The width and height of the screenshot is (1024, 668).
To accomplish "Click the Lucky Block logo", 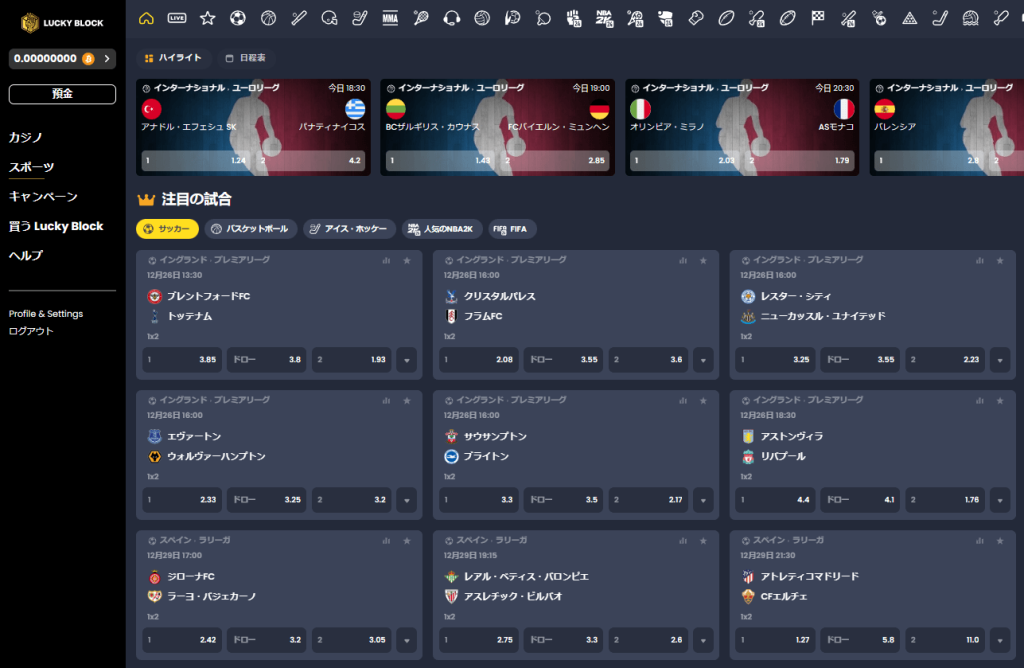I will 62,23.
